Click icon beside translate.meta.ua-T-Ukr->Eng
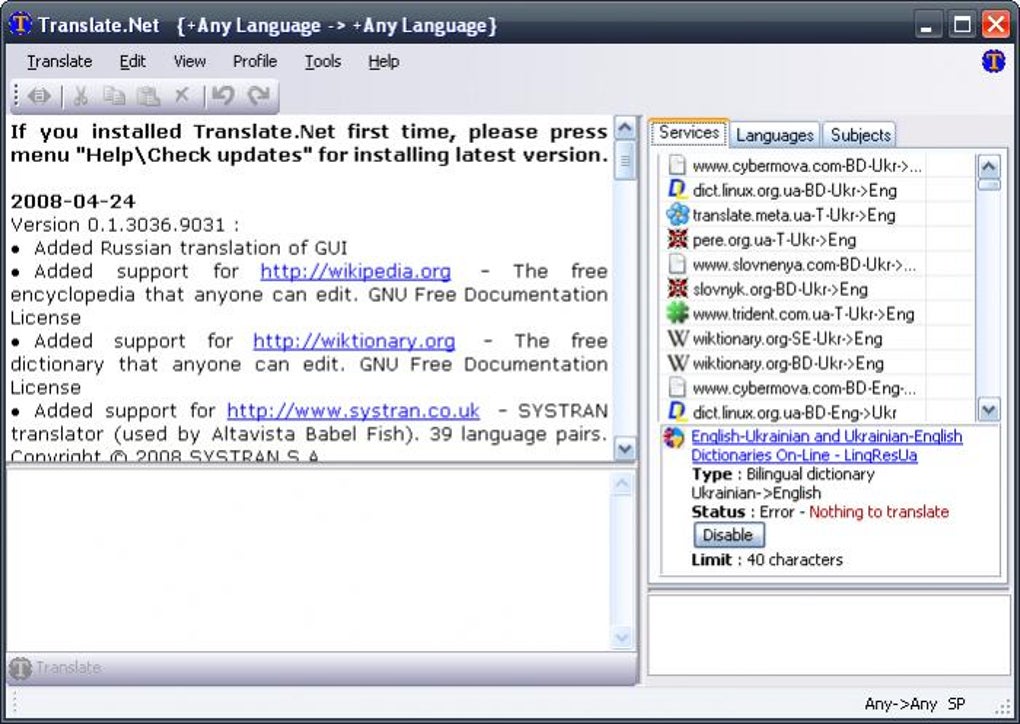Screen dimensions: 1020x724 (677, 215)
